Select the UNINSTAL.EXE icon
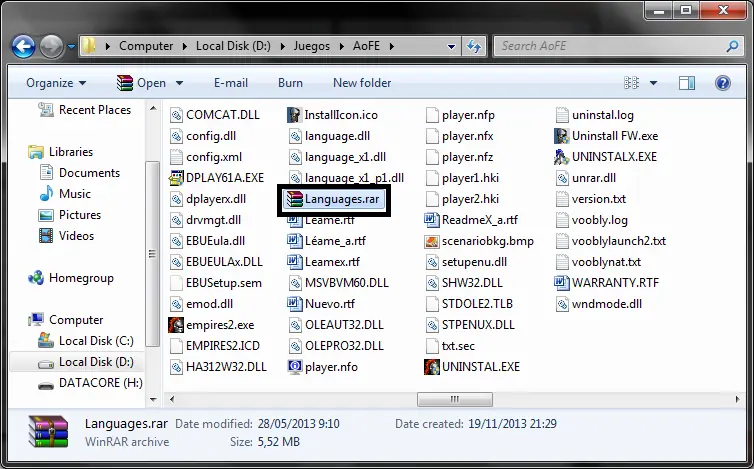 click(x=432, y=367)
